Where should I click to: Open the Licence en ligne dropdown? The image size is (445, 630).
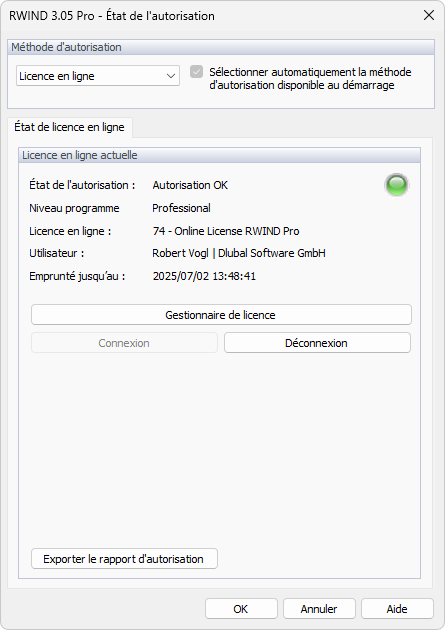[x=98, y=76]
